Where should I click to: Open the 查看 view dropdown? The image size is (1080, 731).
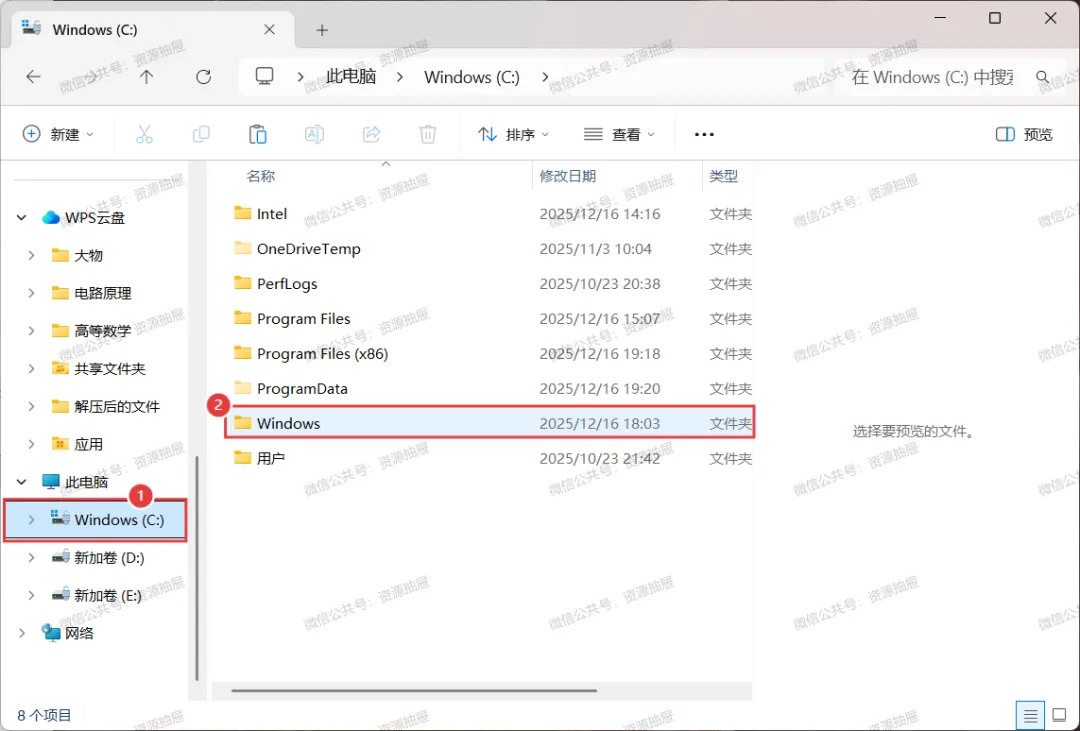pos(619,134)
